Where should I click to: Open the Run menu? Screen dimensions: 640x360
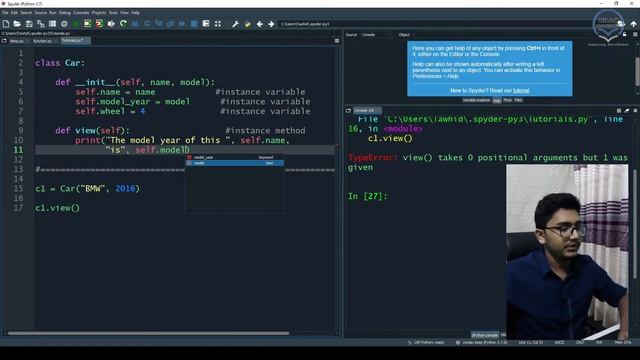(53, 13)
